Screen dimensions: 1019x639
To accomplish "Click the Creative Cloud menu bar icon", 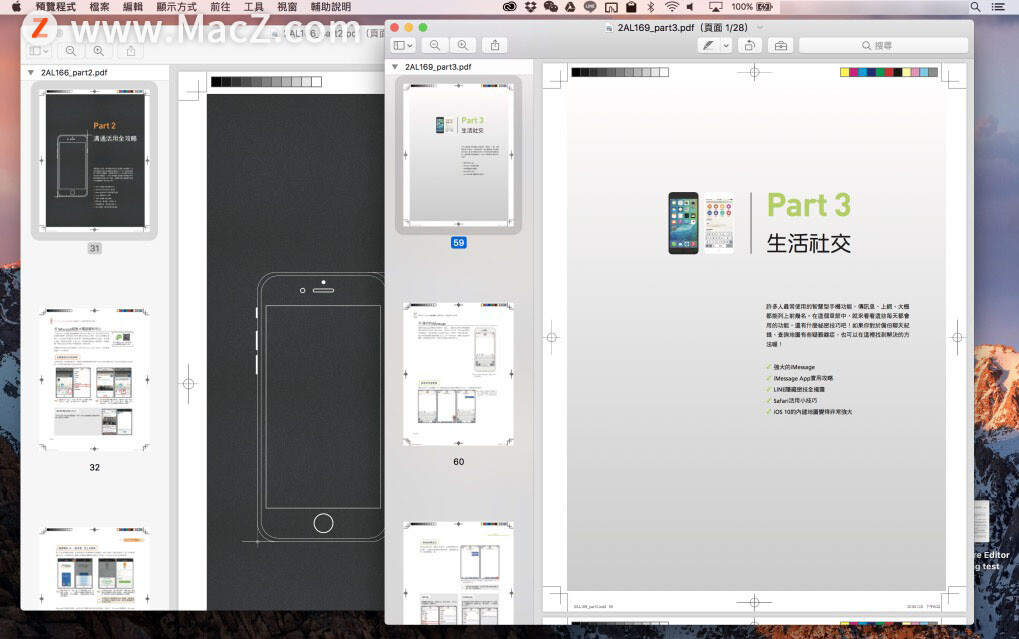I will (510, 7).
